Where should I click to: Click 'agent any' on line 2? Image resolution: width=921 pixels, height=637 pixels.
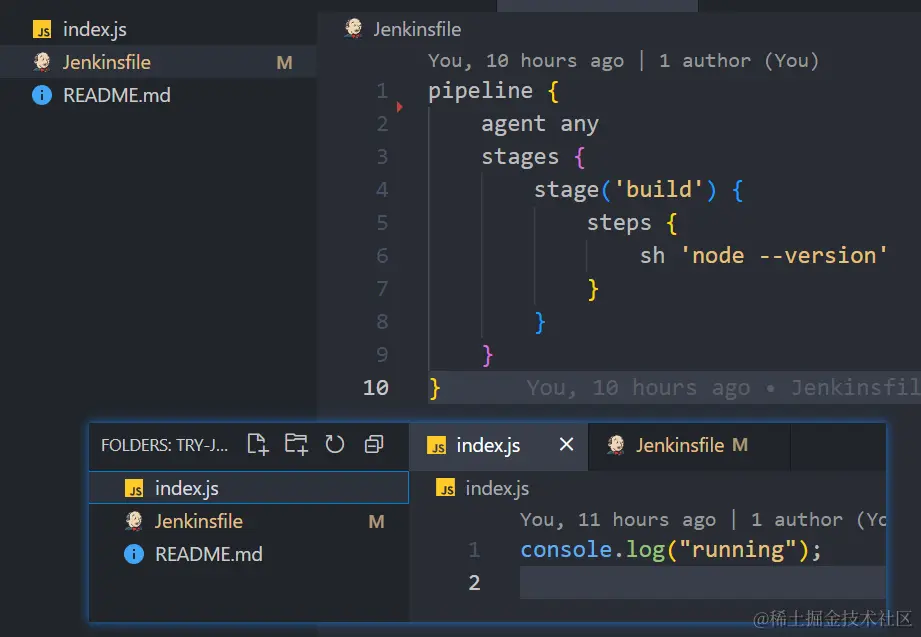(x=540, y=124)
